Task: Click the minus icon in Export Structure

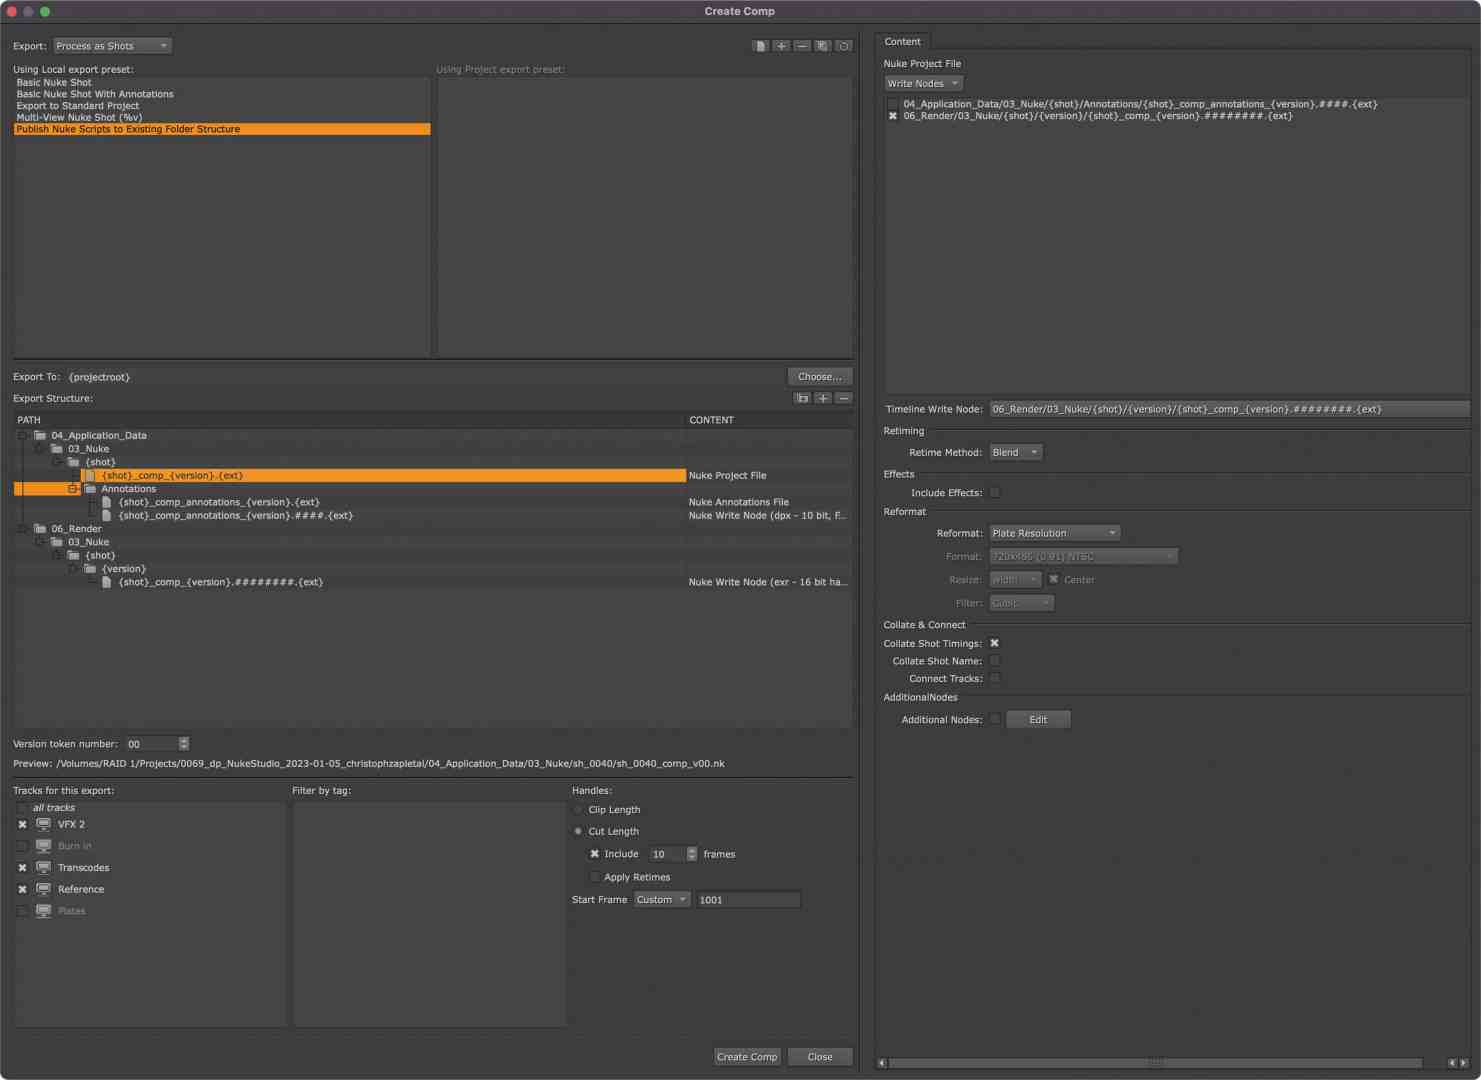Action: pos(844,398)
